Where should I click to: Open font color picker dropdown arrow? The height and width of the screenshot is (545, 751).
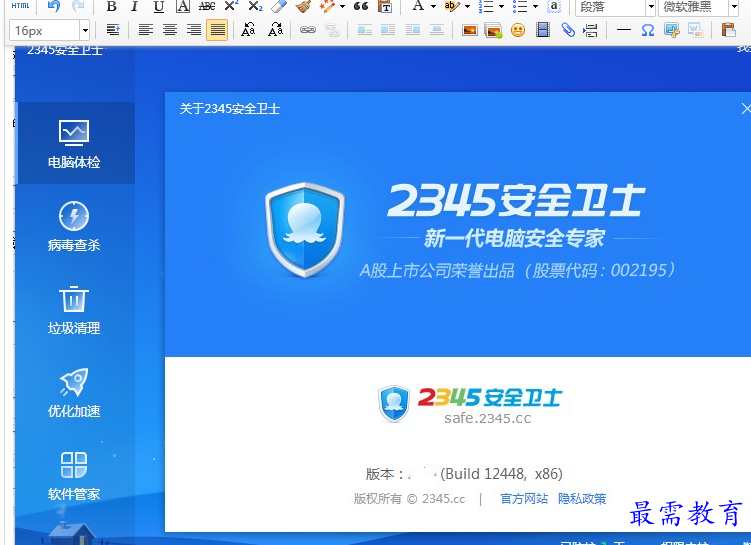(433, 7)
